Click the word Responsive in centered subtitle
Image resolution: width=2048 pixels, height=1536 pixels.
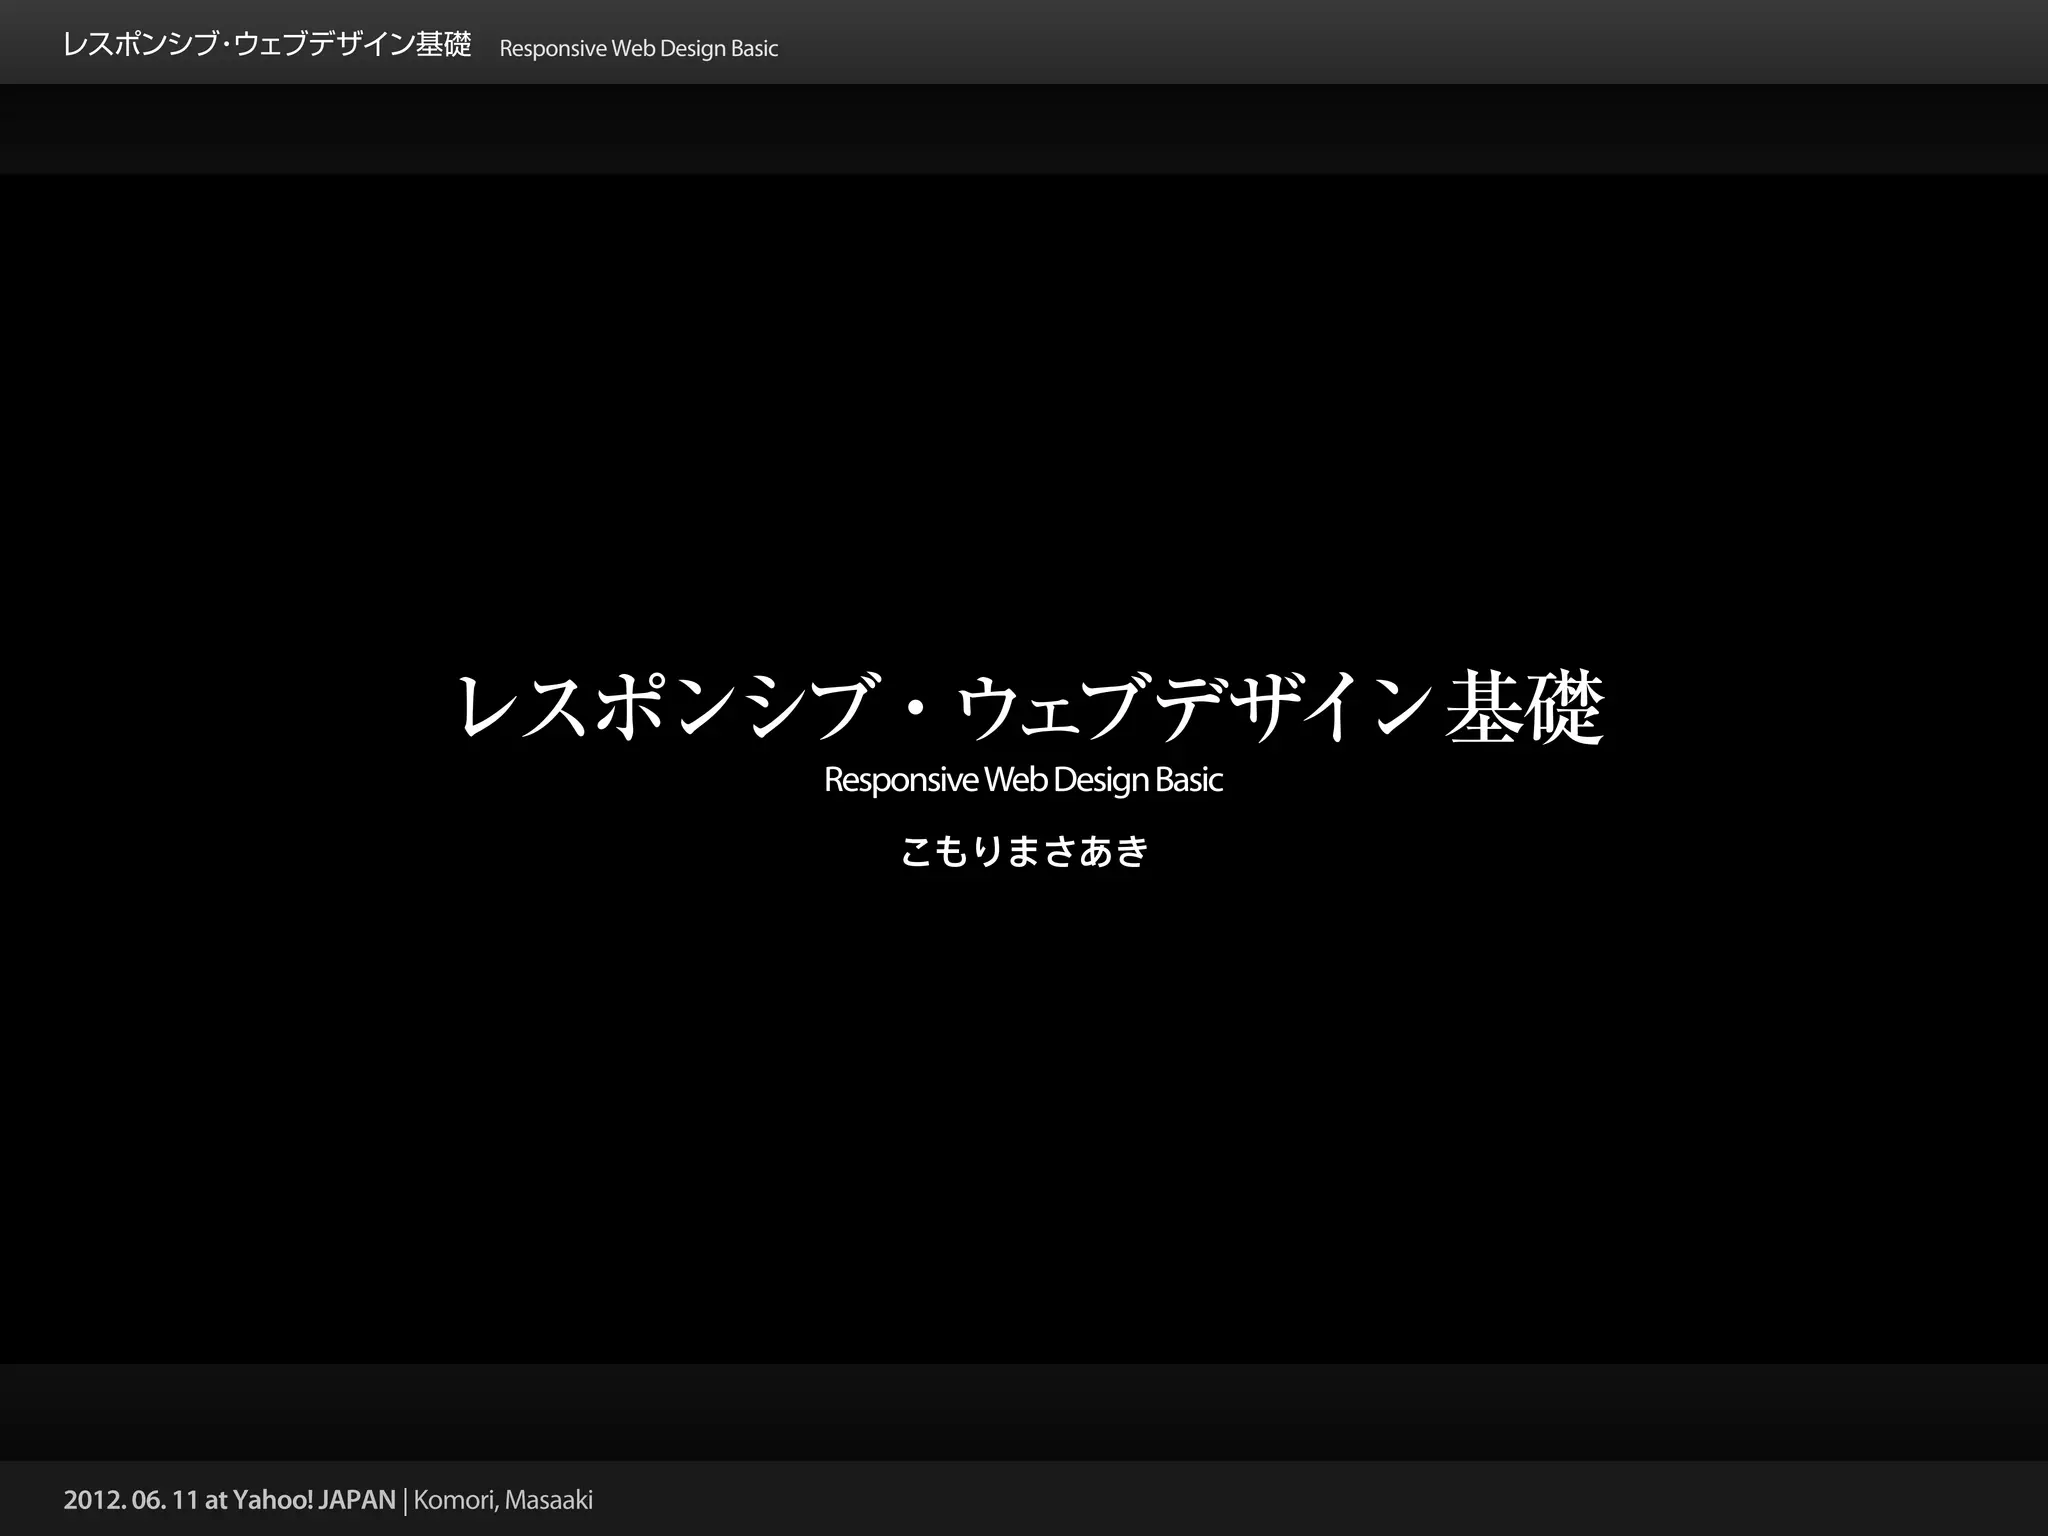point(901,780)
